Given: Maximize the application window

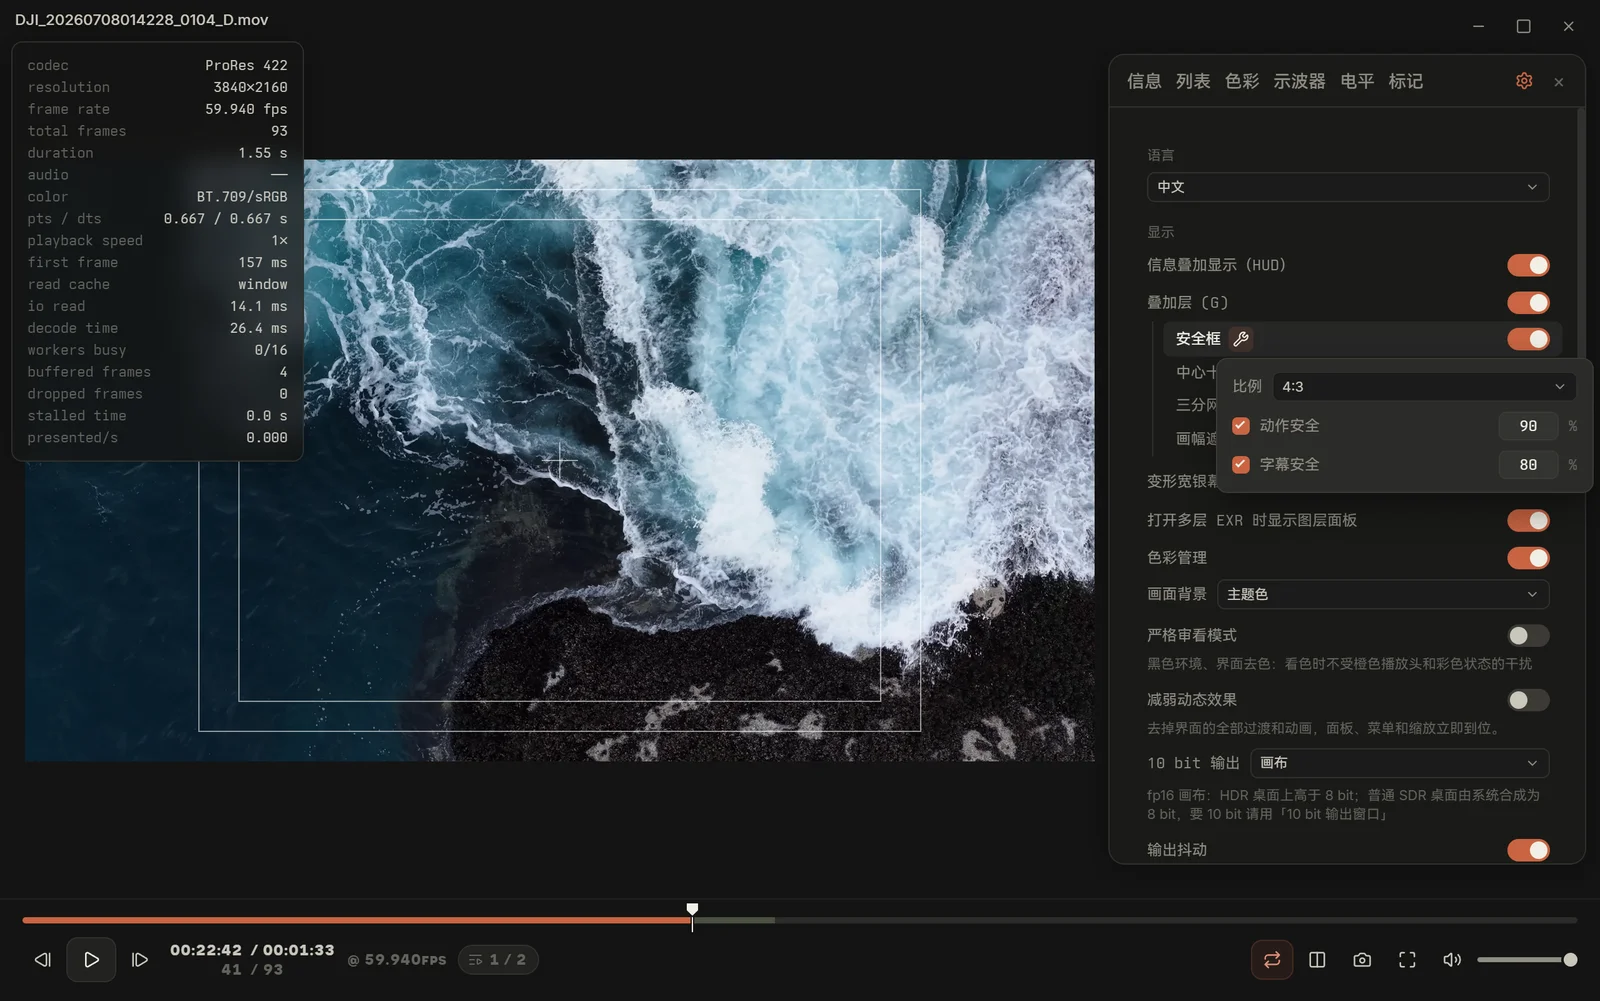Looking at the screenshot, I should (x=1523, y=26).
